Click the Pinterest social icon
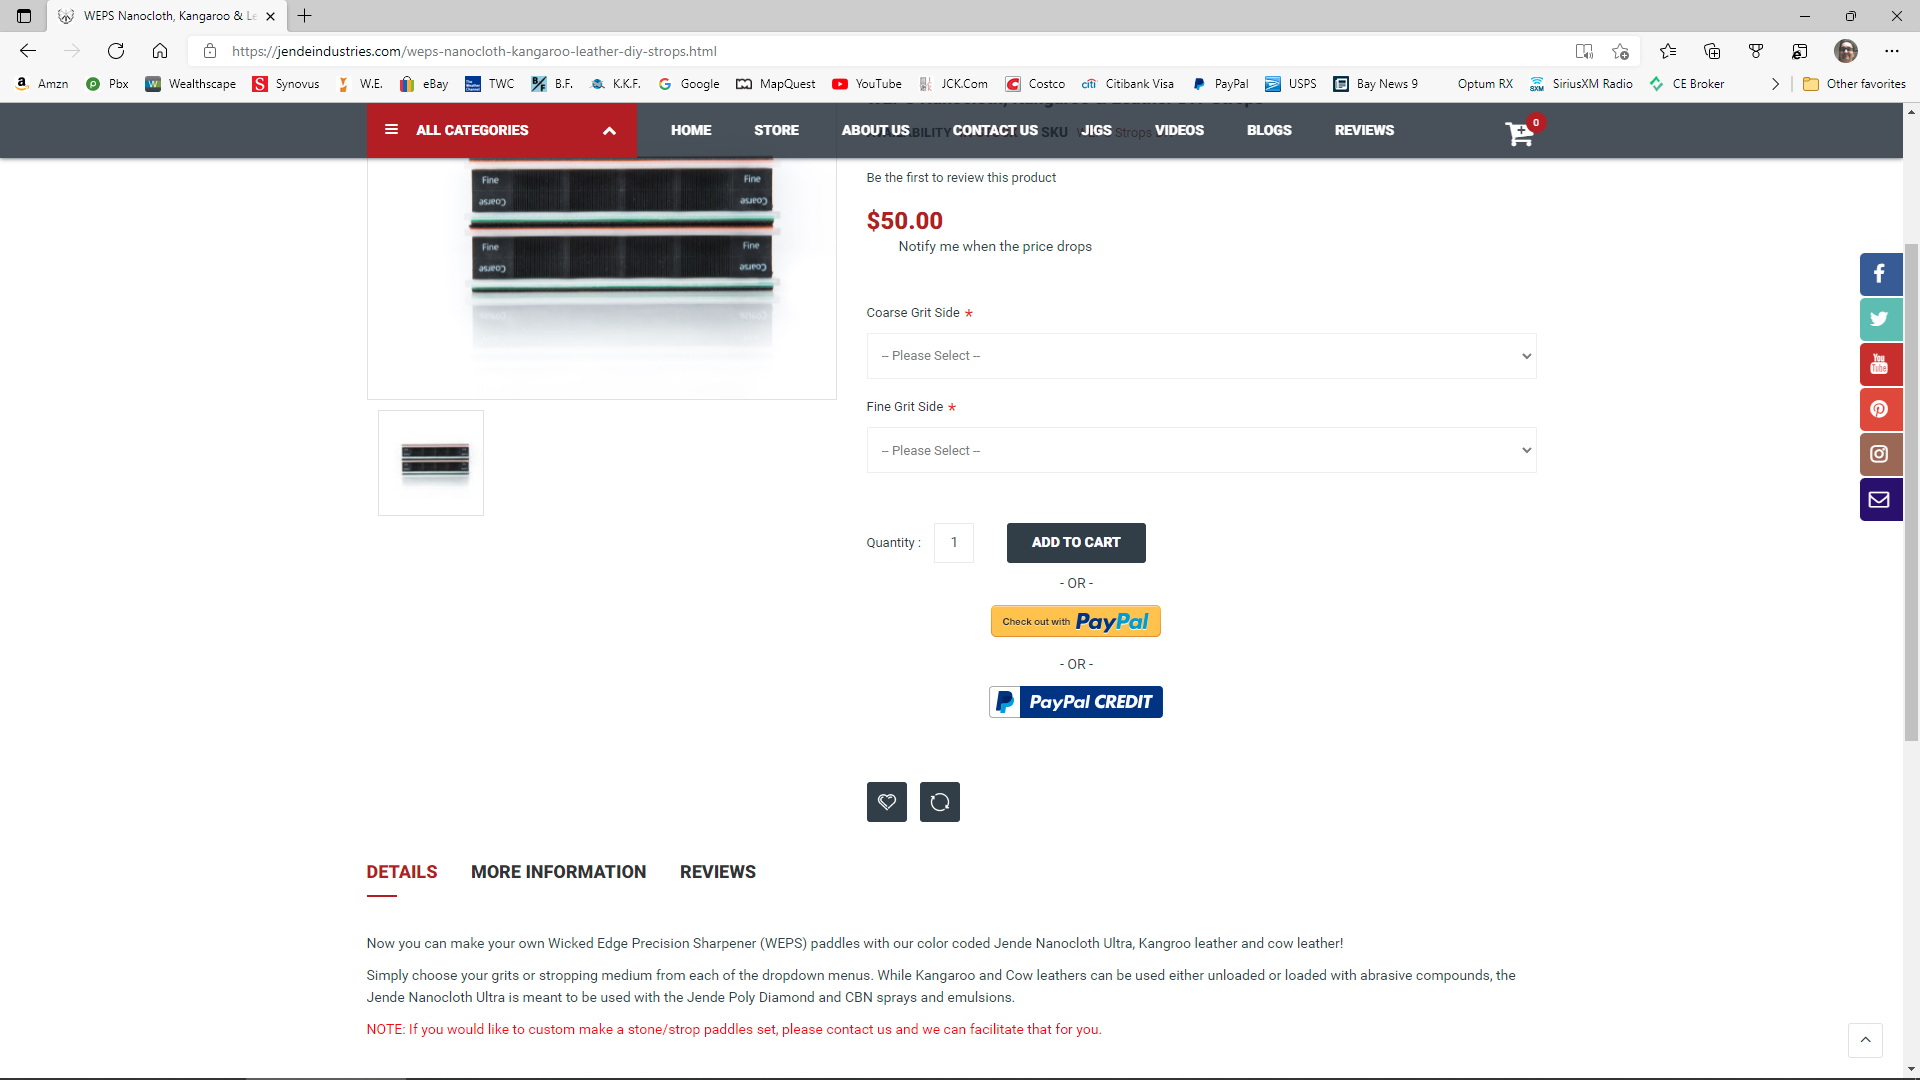 coord(1880,409)
